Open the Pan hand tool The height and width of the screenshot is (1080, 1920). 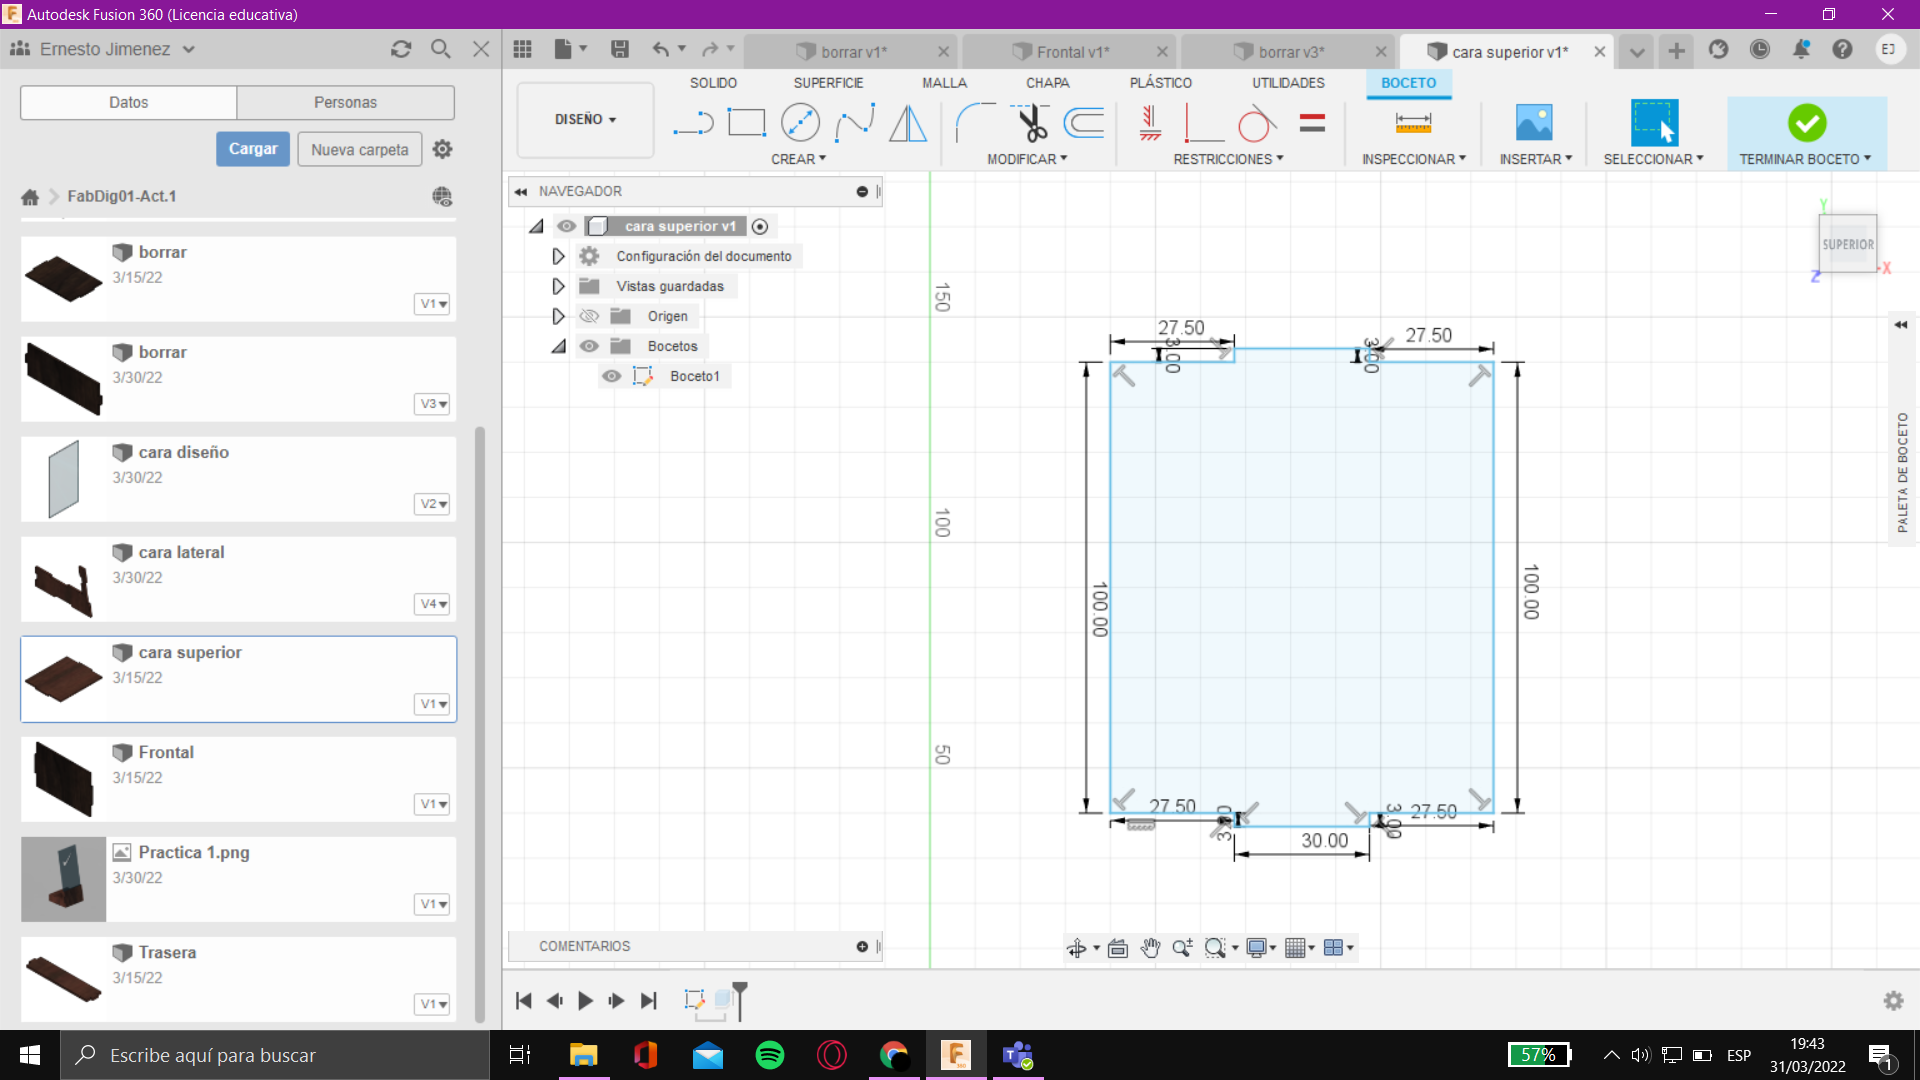(1150, 948)
